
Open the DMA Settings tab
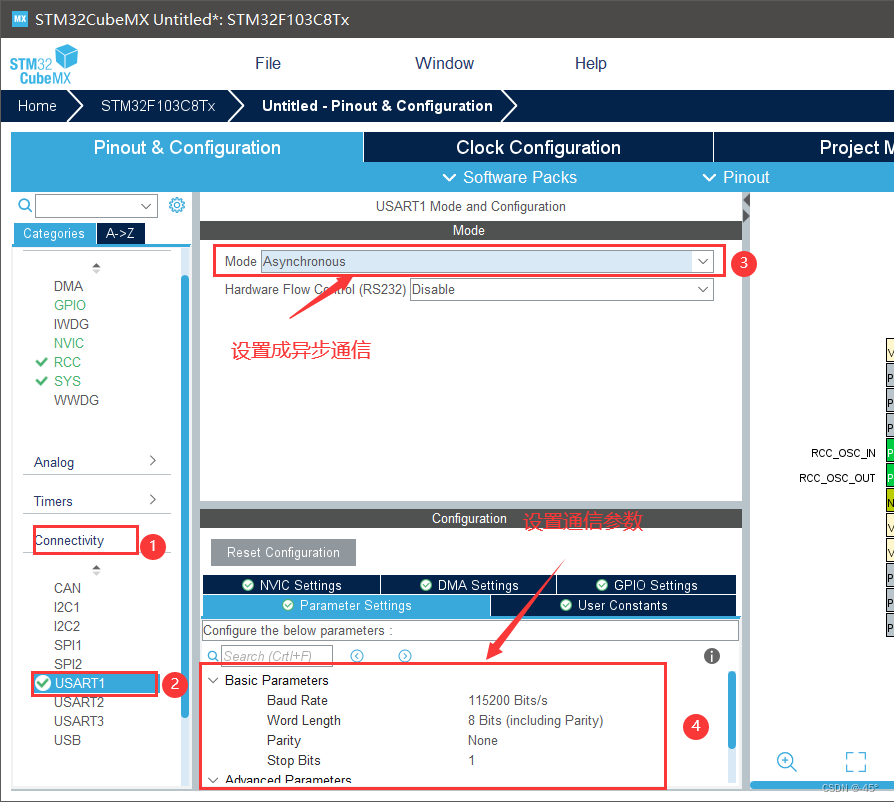click(469, 585)
